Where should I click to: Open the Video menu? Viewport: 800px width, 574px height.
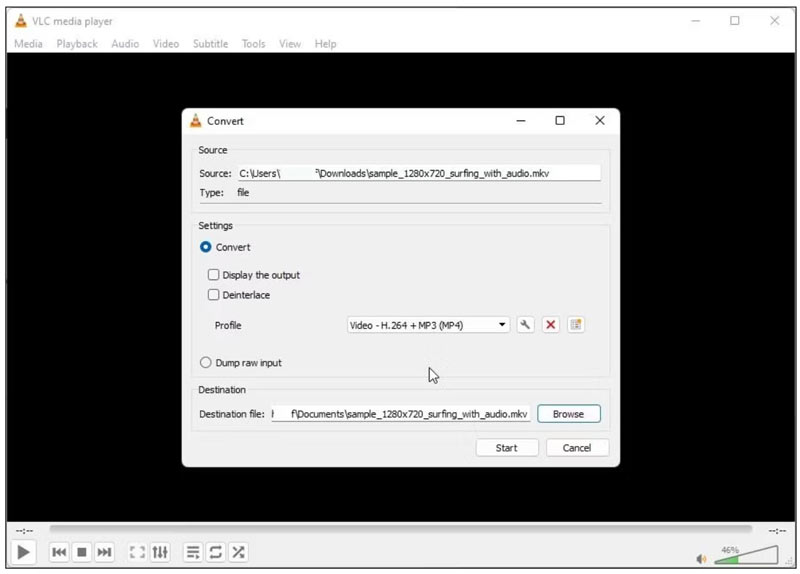pos(166,44)
